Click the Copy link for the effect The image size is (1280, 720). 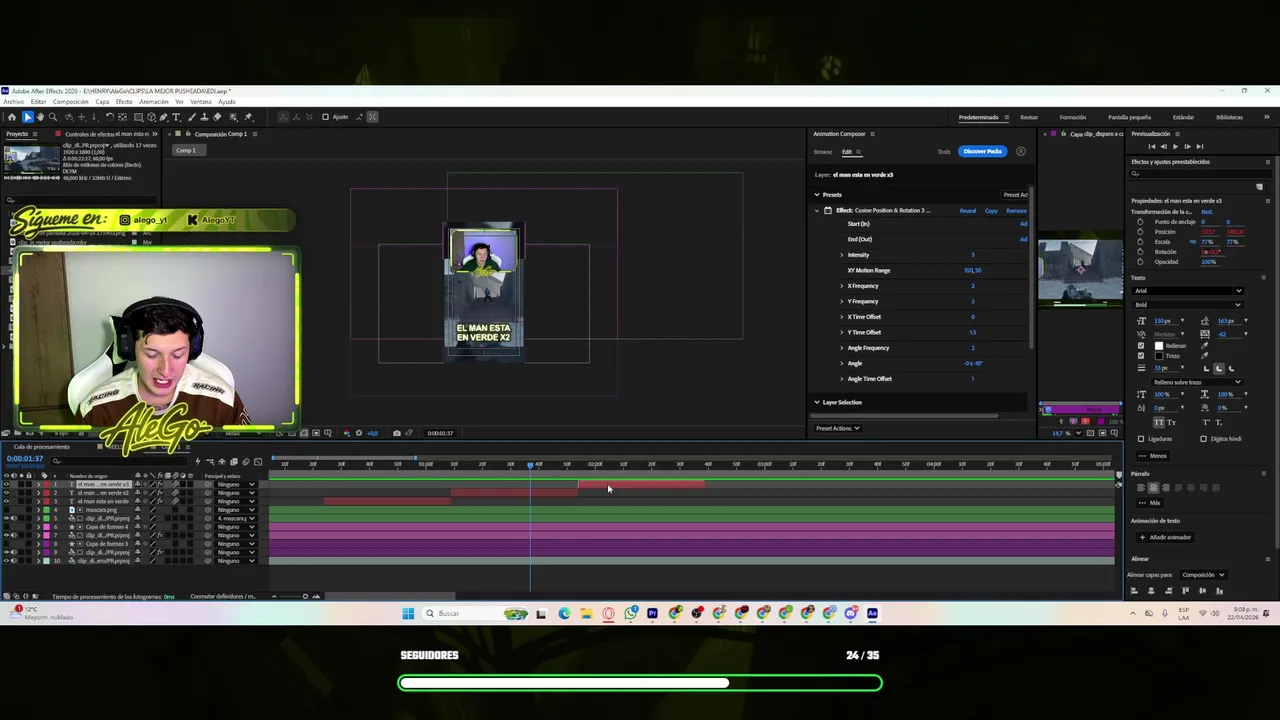tap(991, 211)
